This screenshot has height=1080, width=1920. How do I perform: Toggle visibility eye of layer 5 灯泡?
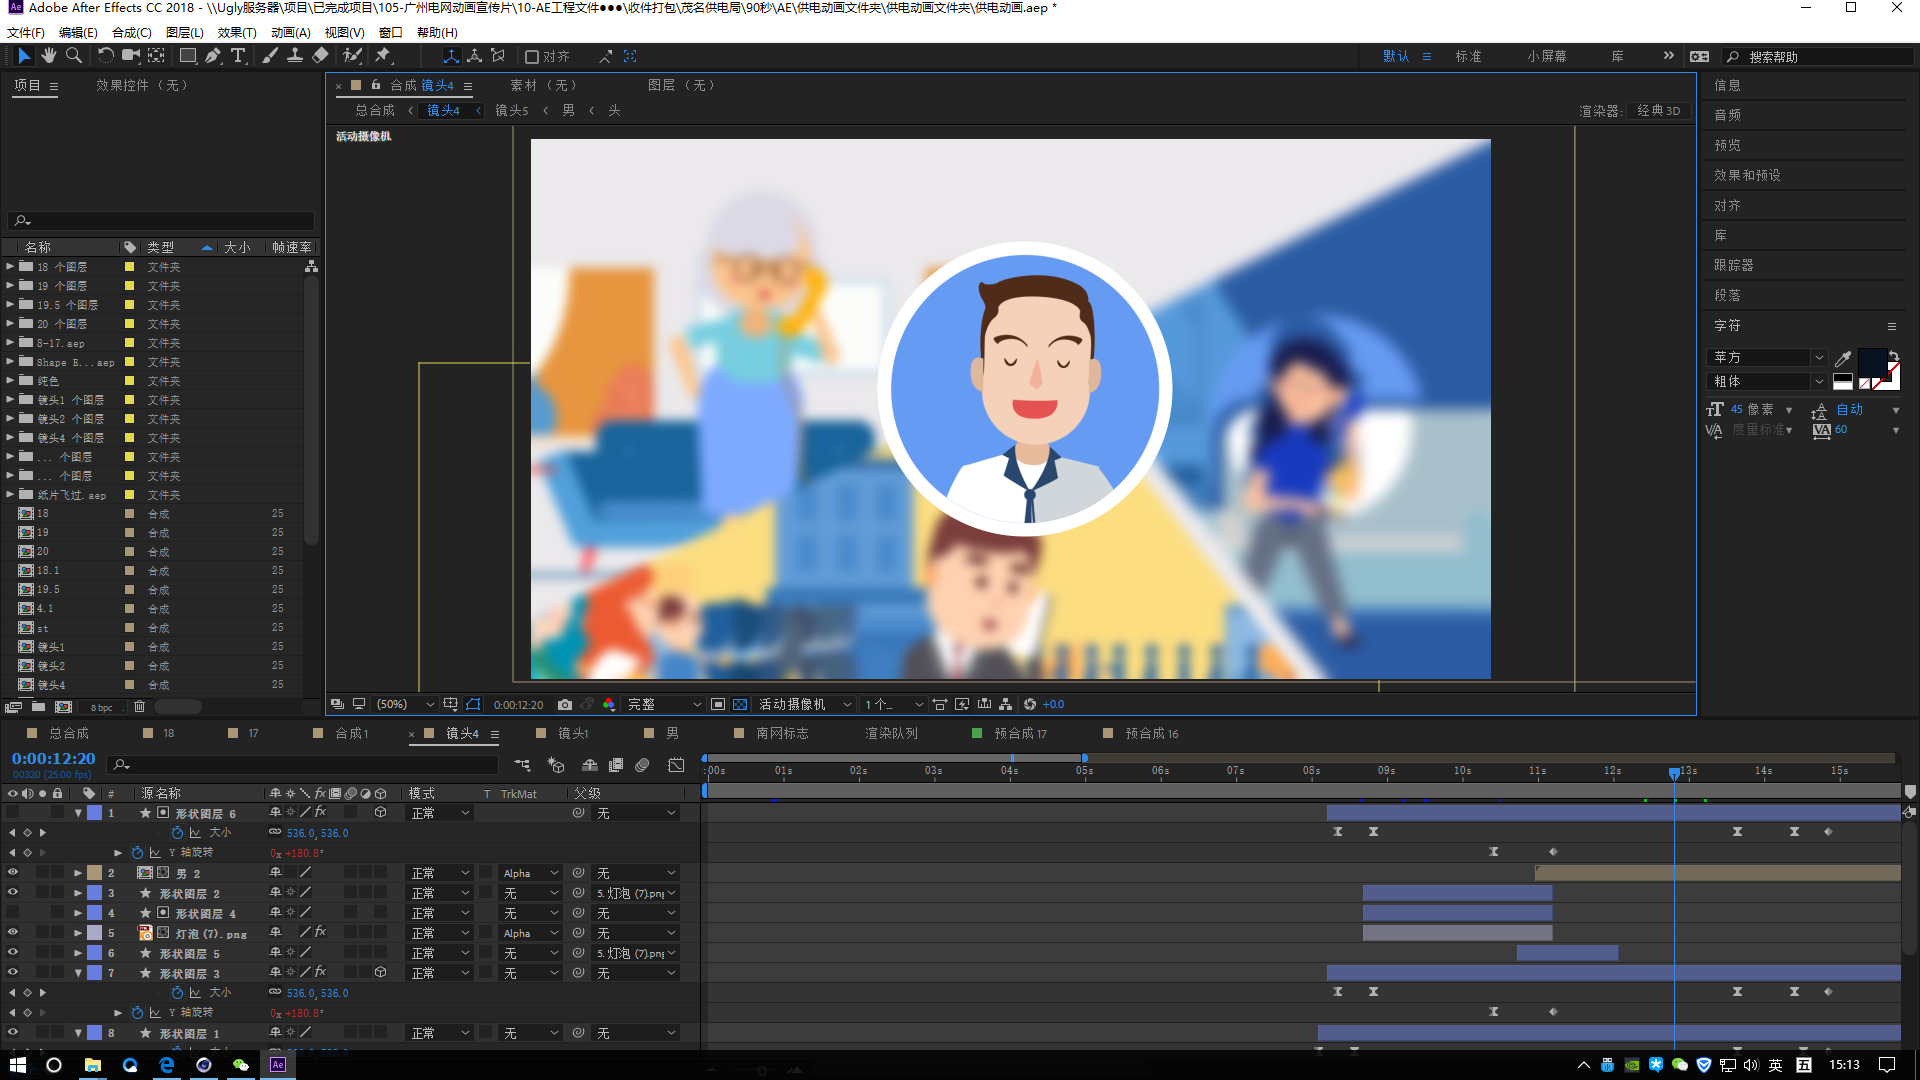[x=13, y=932]
